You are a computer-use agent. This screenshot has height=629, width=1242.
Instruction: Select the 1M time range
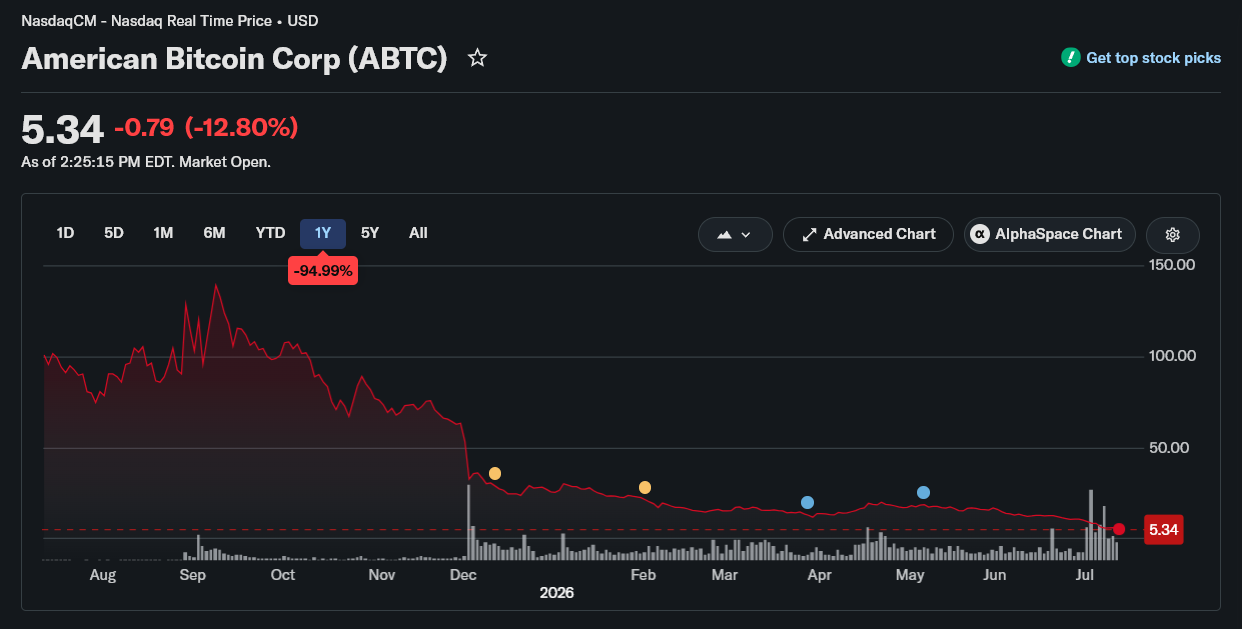click(163, 233)
